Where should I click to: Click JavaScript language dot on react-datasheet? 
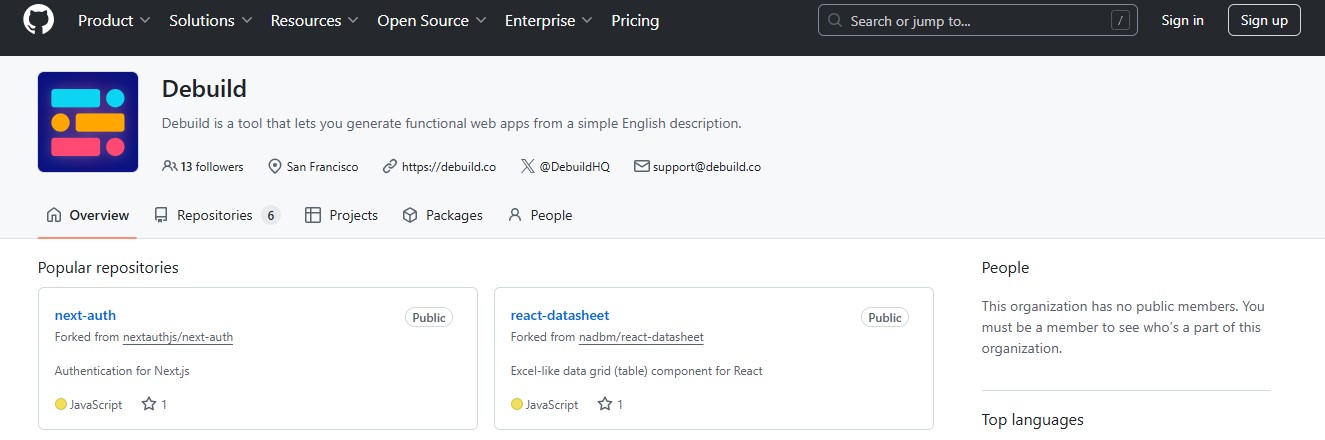pos(517,405)
